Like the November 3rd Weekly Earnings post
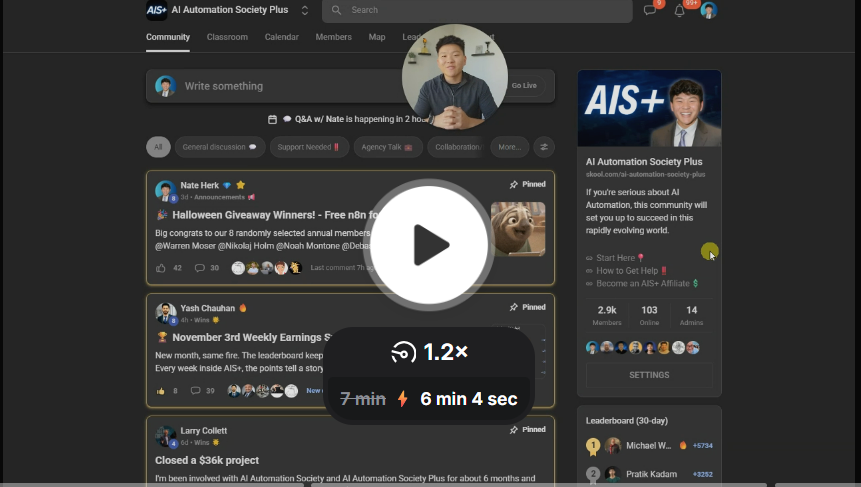This screenshot has height=487, width=861. 161,390
